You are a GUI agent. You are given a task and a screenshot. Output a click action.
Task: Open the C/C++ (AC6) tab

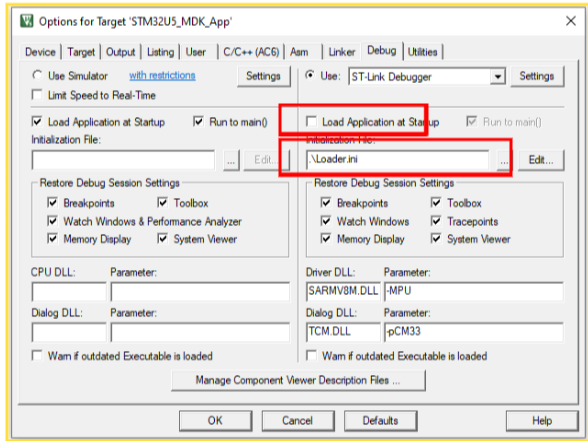click(251, 52)
